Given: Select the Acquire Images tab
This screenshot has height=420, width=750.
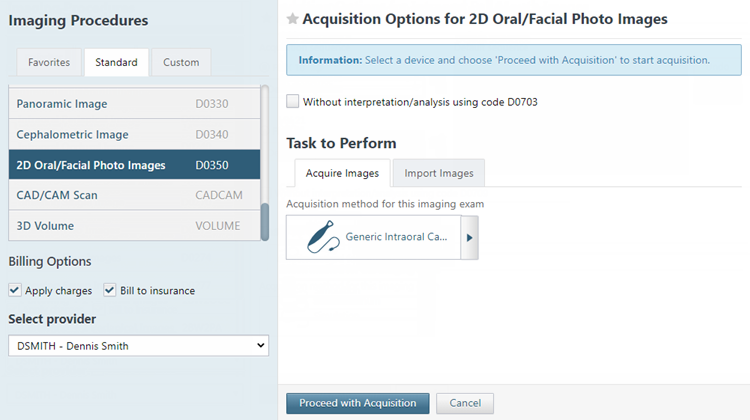Looking at the screenshot, I should point(341,173).
